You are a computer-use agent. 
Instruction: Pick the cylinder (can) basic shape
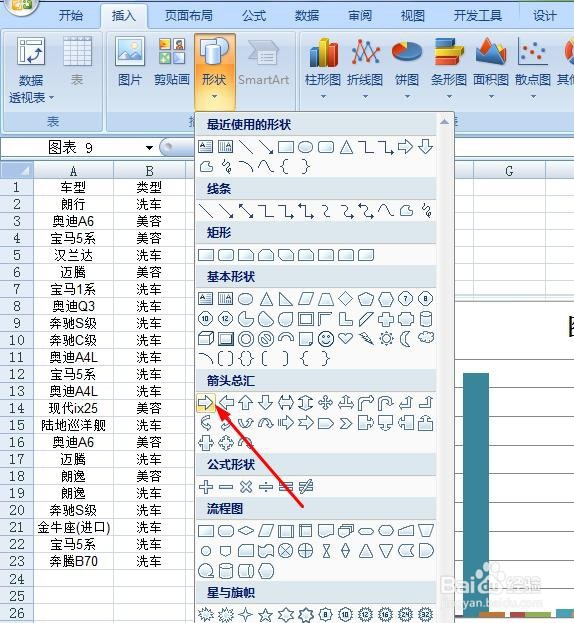pos(426,319)
